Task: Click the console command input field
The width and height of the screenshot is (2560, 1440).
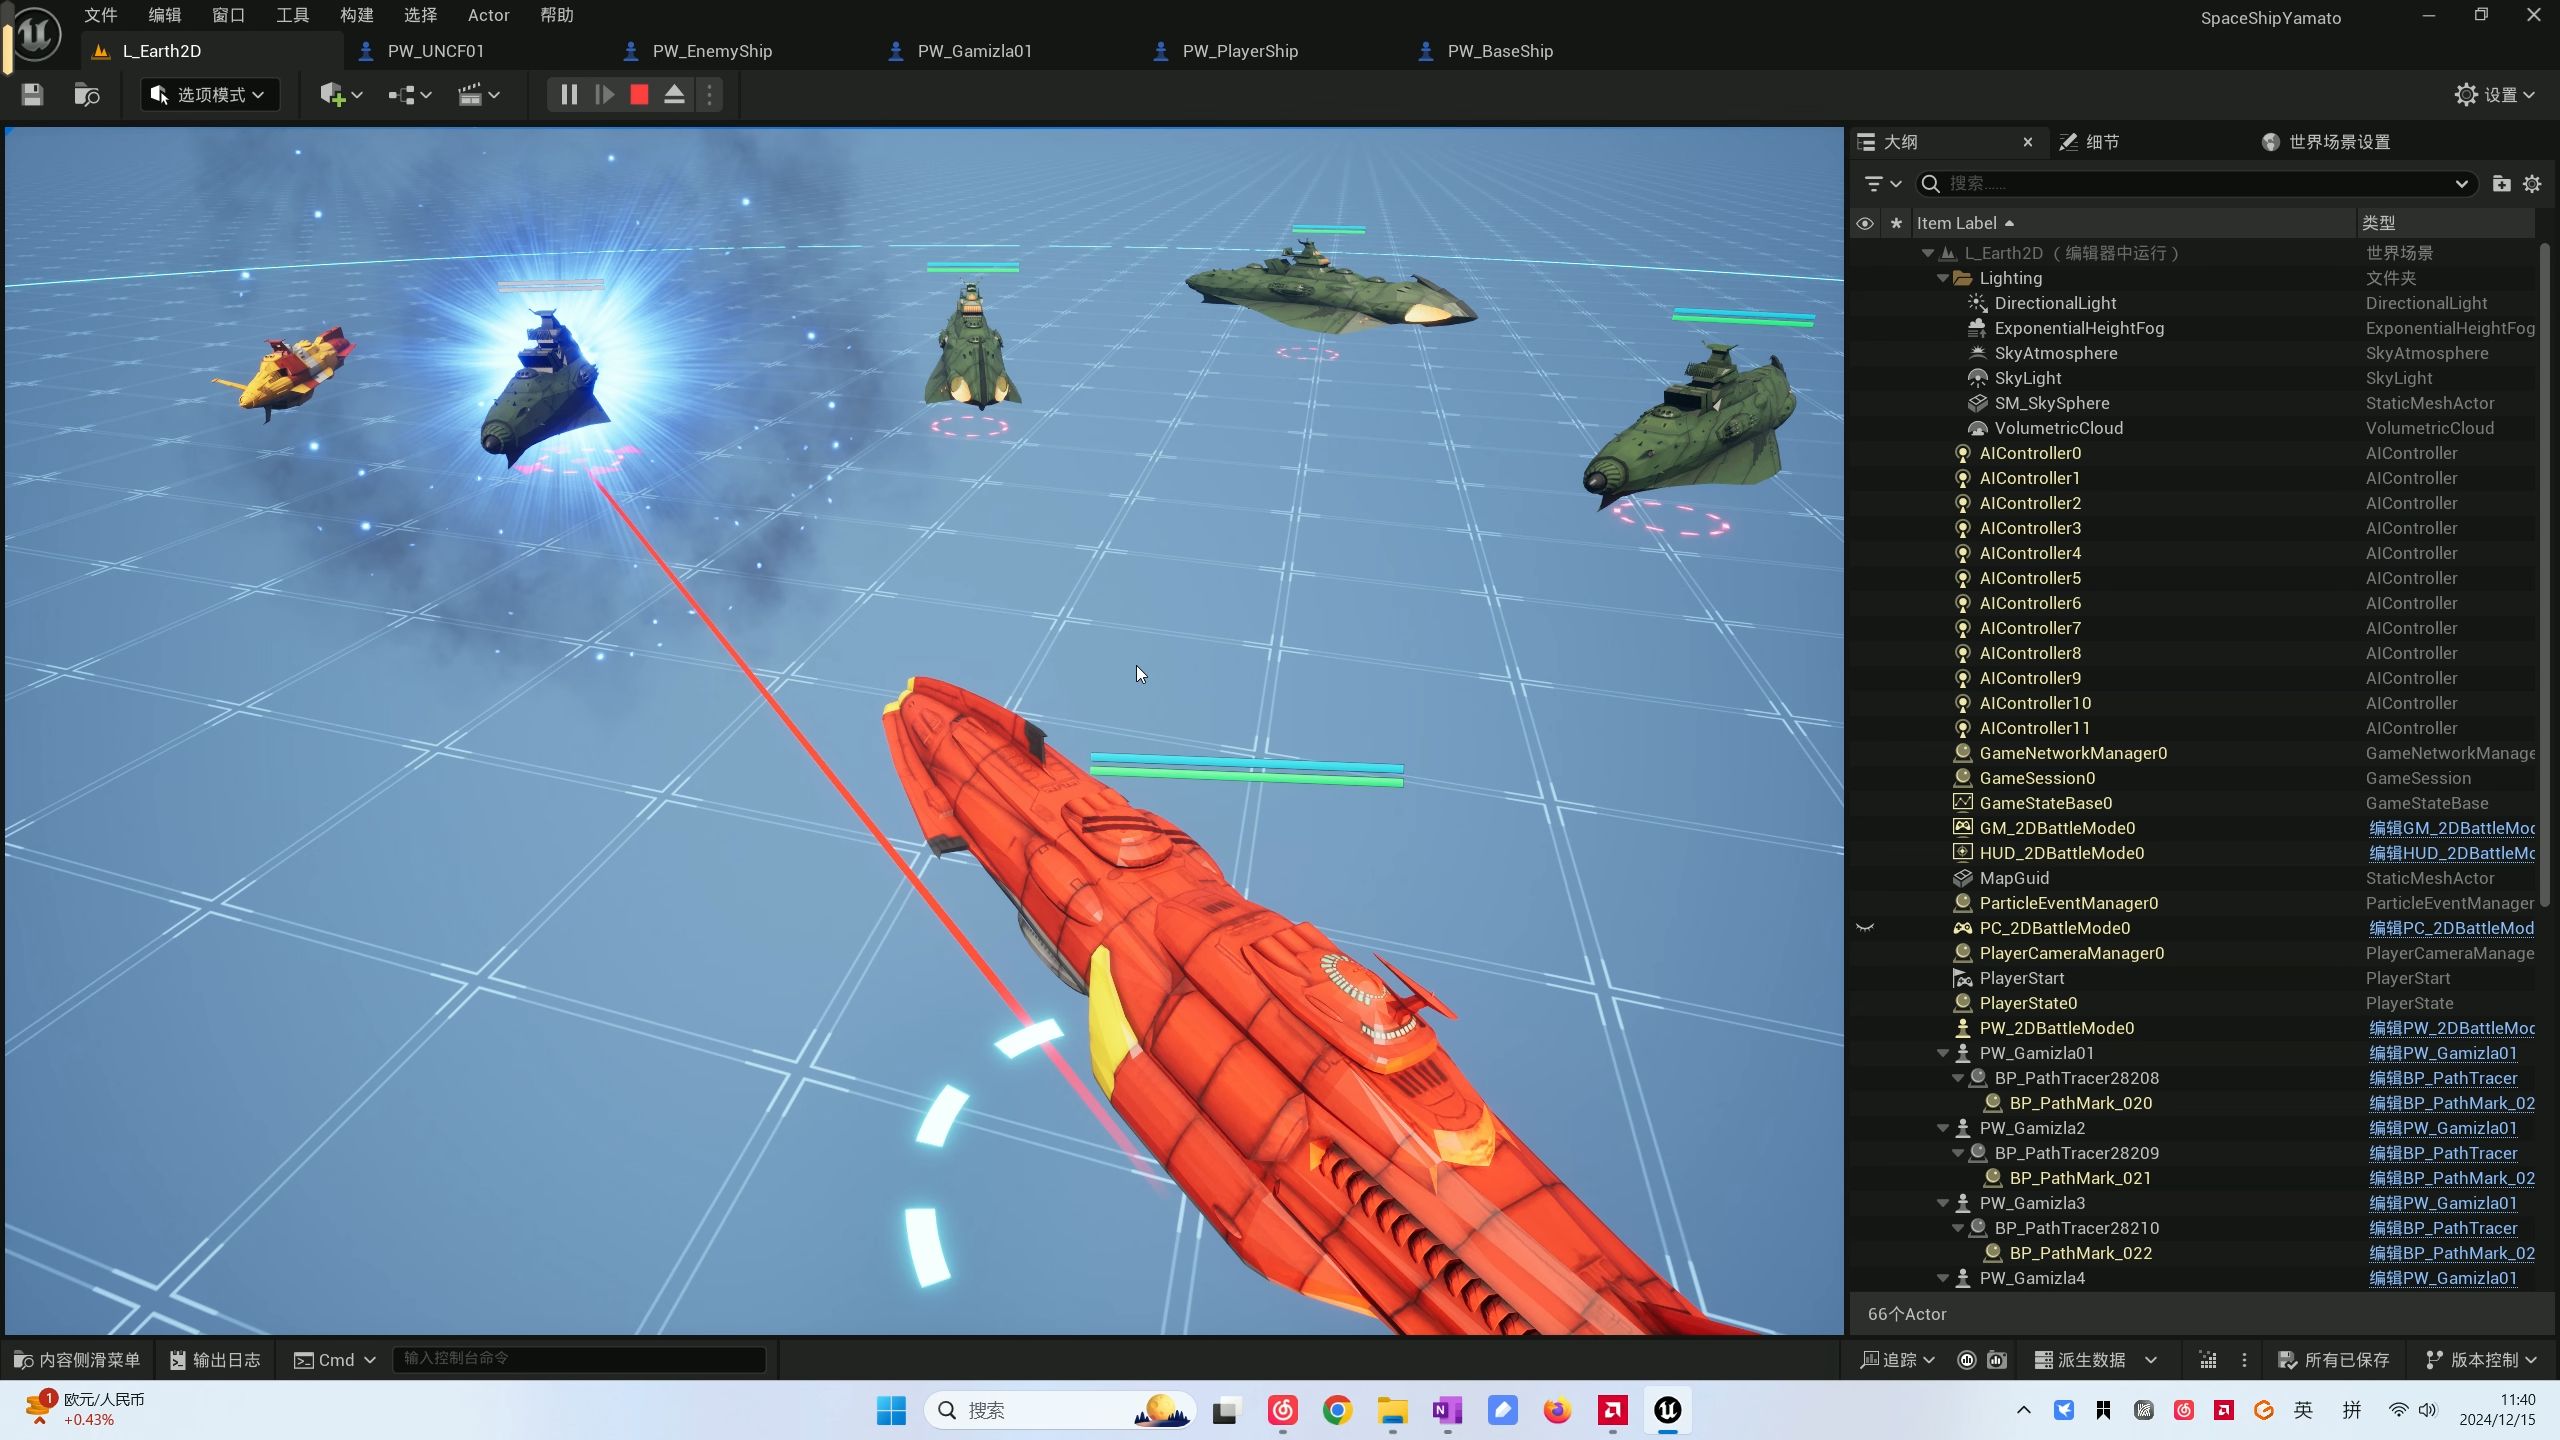Action: pos(578,1359)
